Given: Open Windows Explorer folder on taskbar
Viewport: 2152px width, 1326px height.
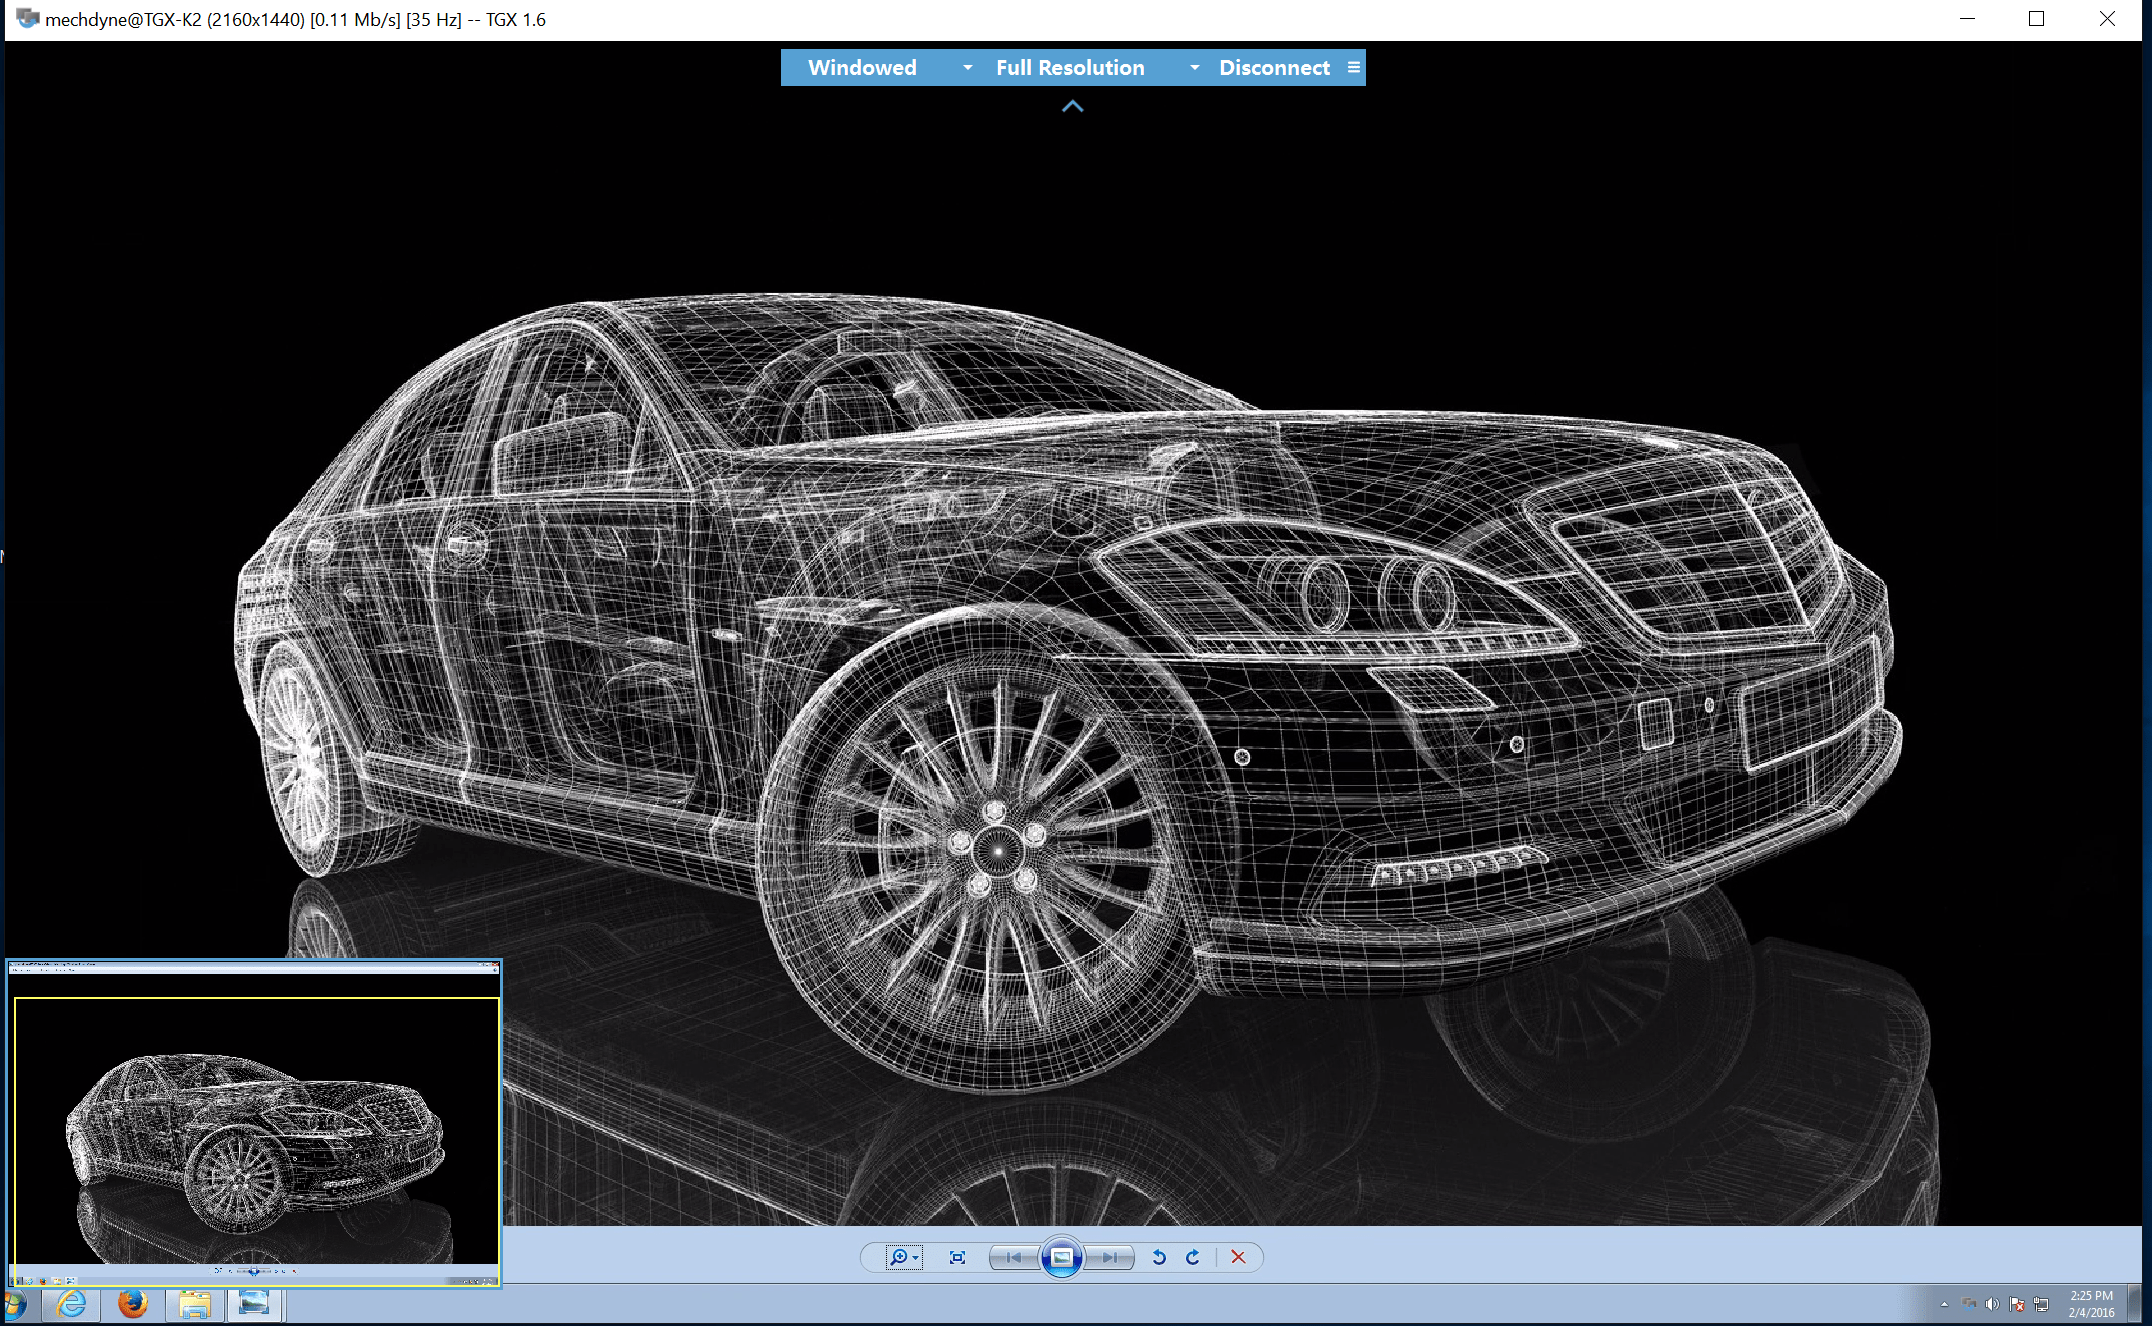Looking at the screenshot, I should [x=194, y=1304].
